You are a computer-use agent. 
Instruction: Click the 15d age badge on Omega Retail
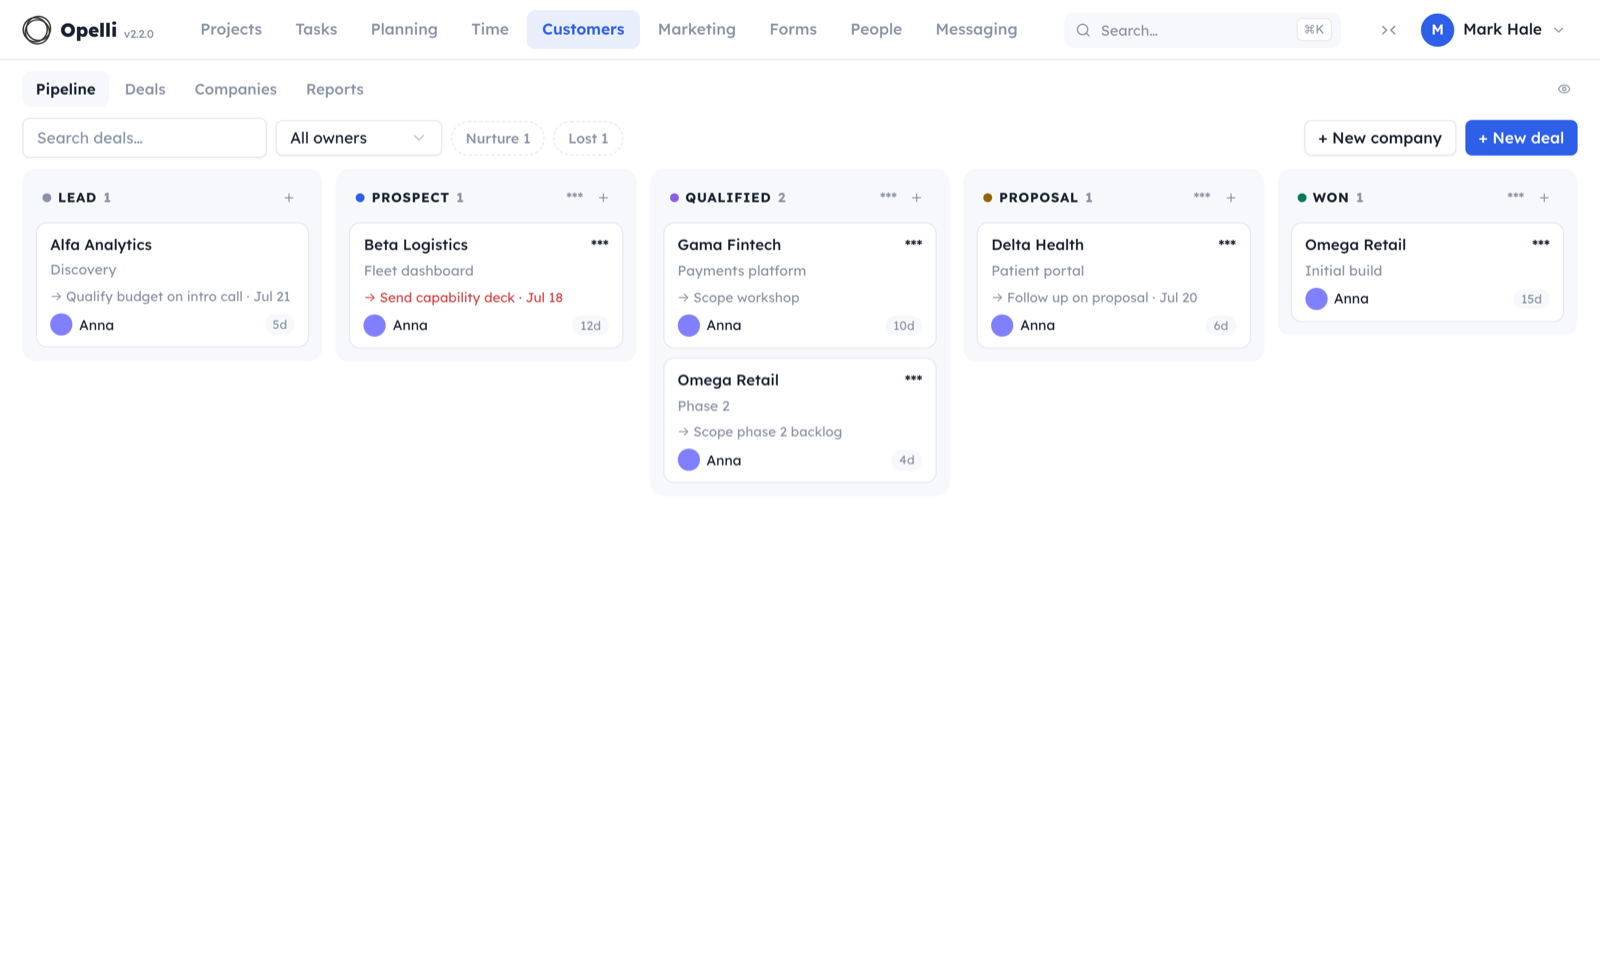pyautogui.click(x=1531, y=299)
